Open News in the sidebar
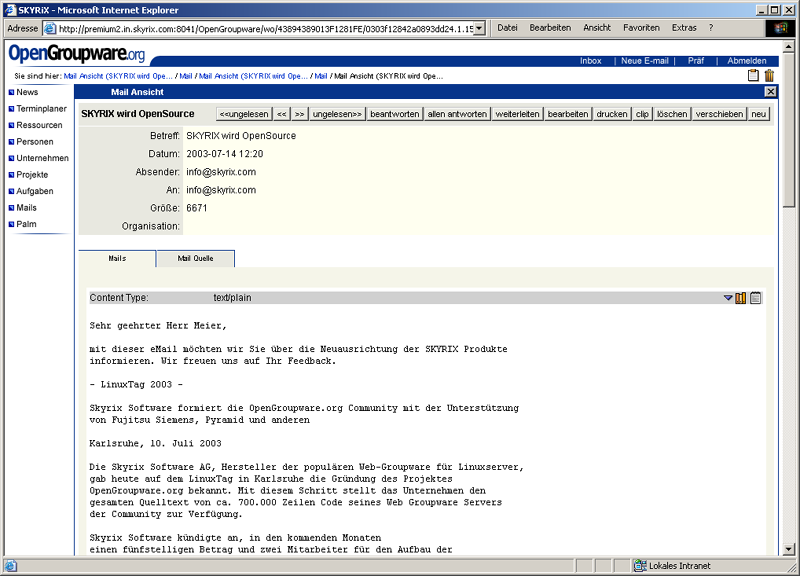800x576 pixels. pos(27,92)
